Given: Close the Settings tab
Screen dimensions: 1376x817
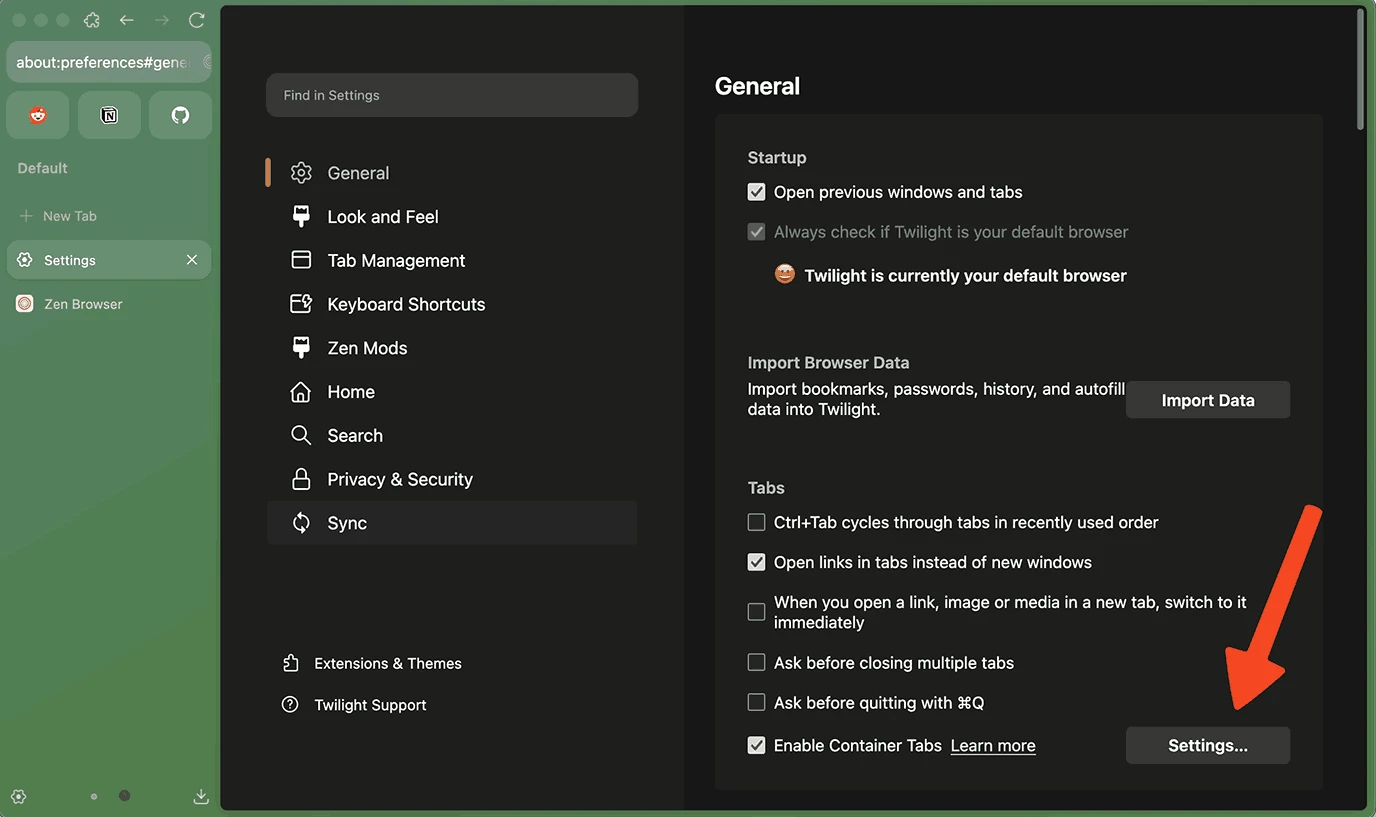Looking at the screenshot, I should 192,260.
